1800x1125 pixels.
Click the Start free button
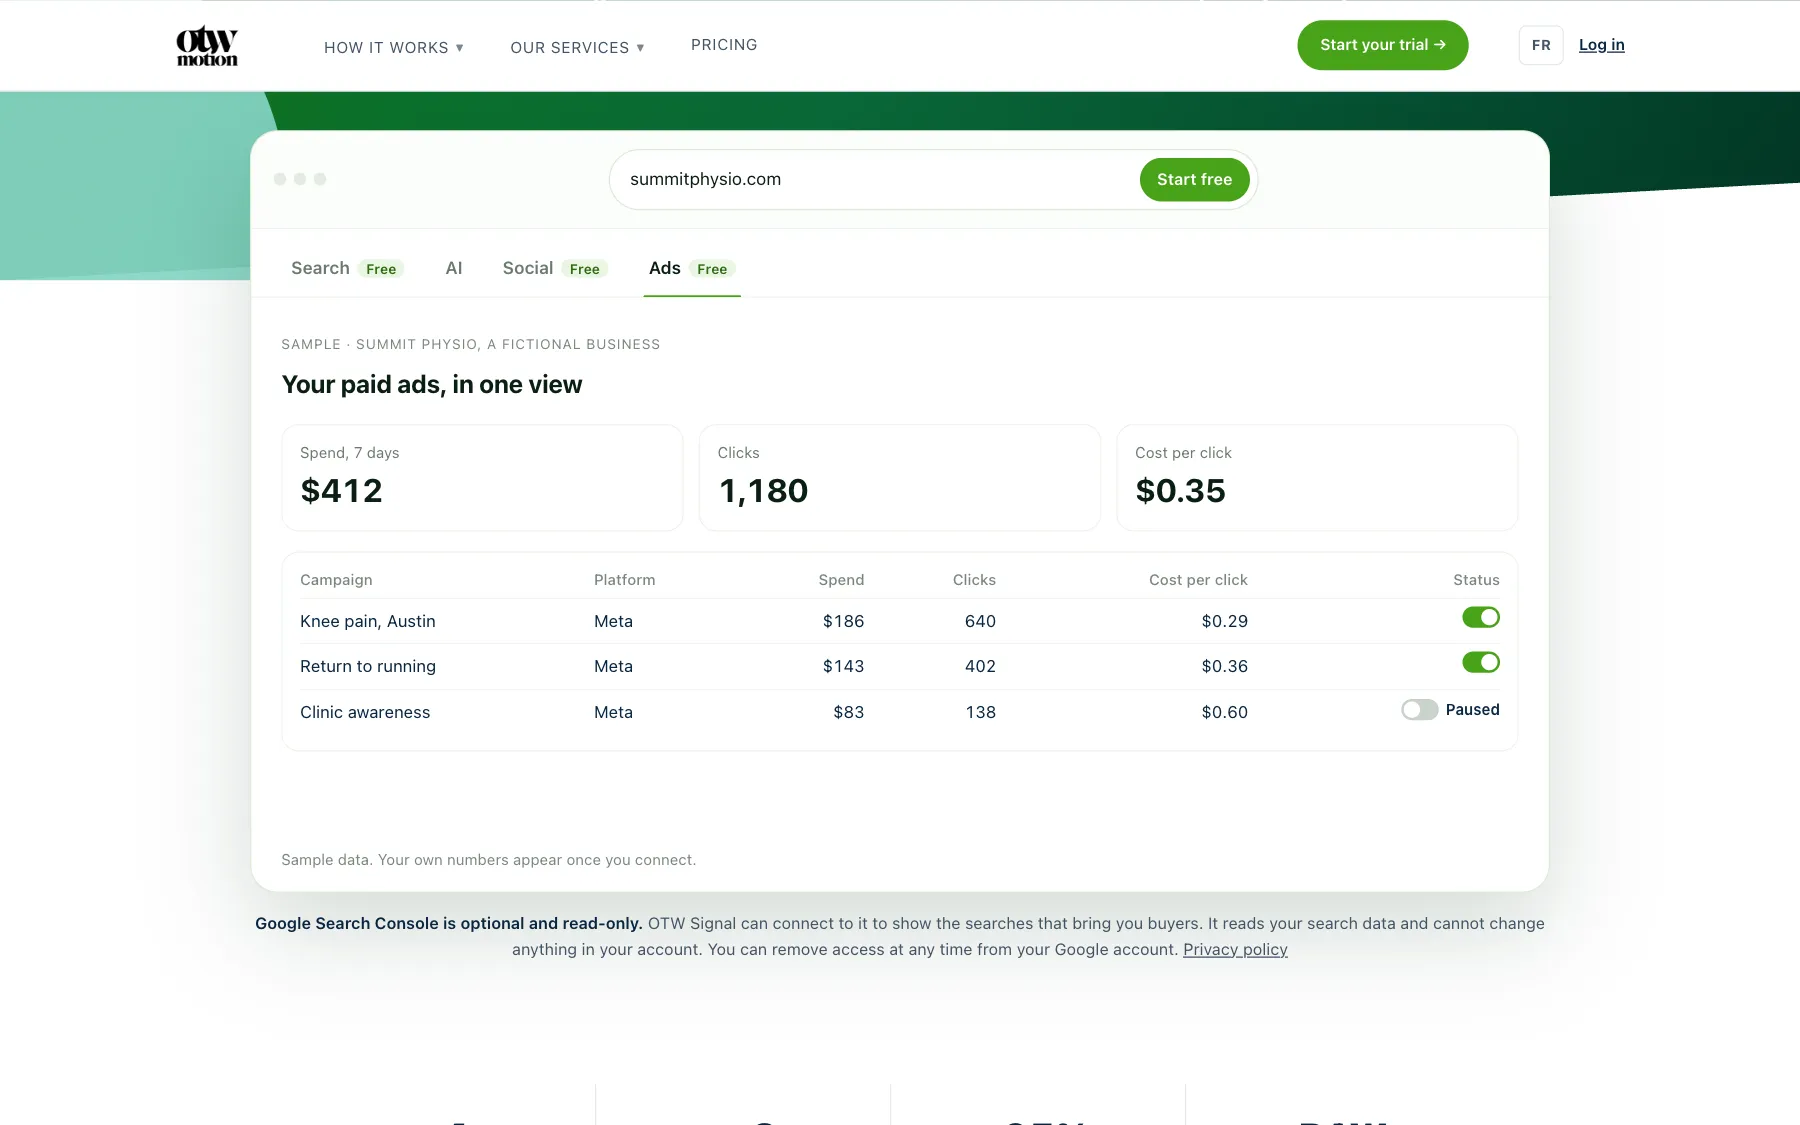point(1194,179)
